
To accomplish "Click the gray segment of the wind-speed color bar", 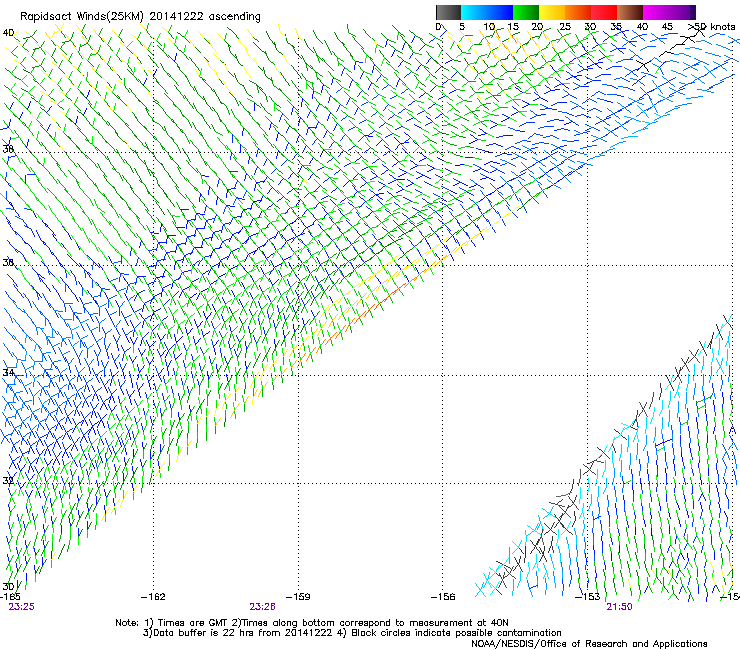I will pyautogui.click(x=448, y=12).
